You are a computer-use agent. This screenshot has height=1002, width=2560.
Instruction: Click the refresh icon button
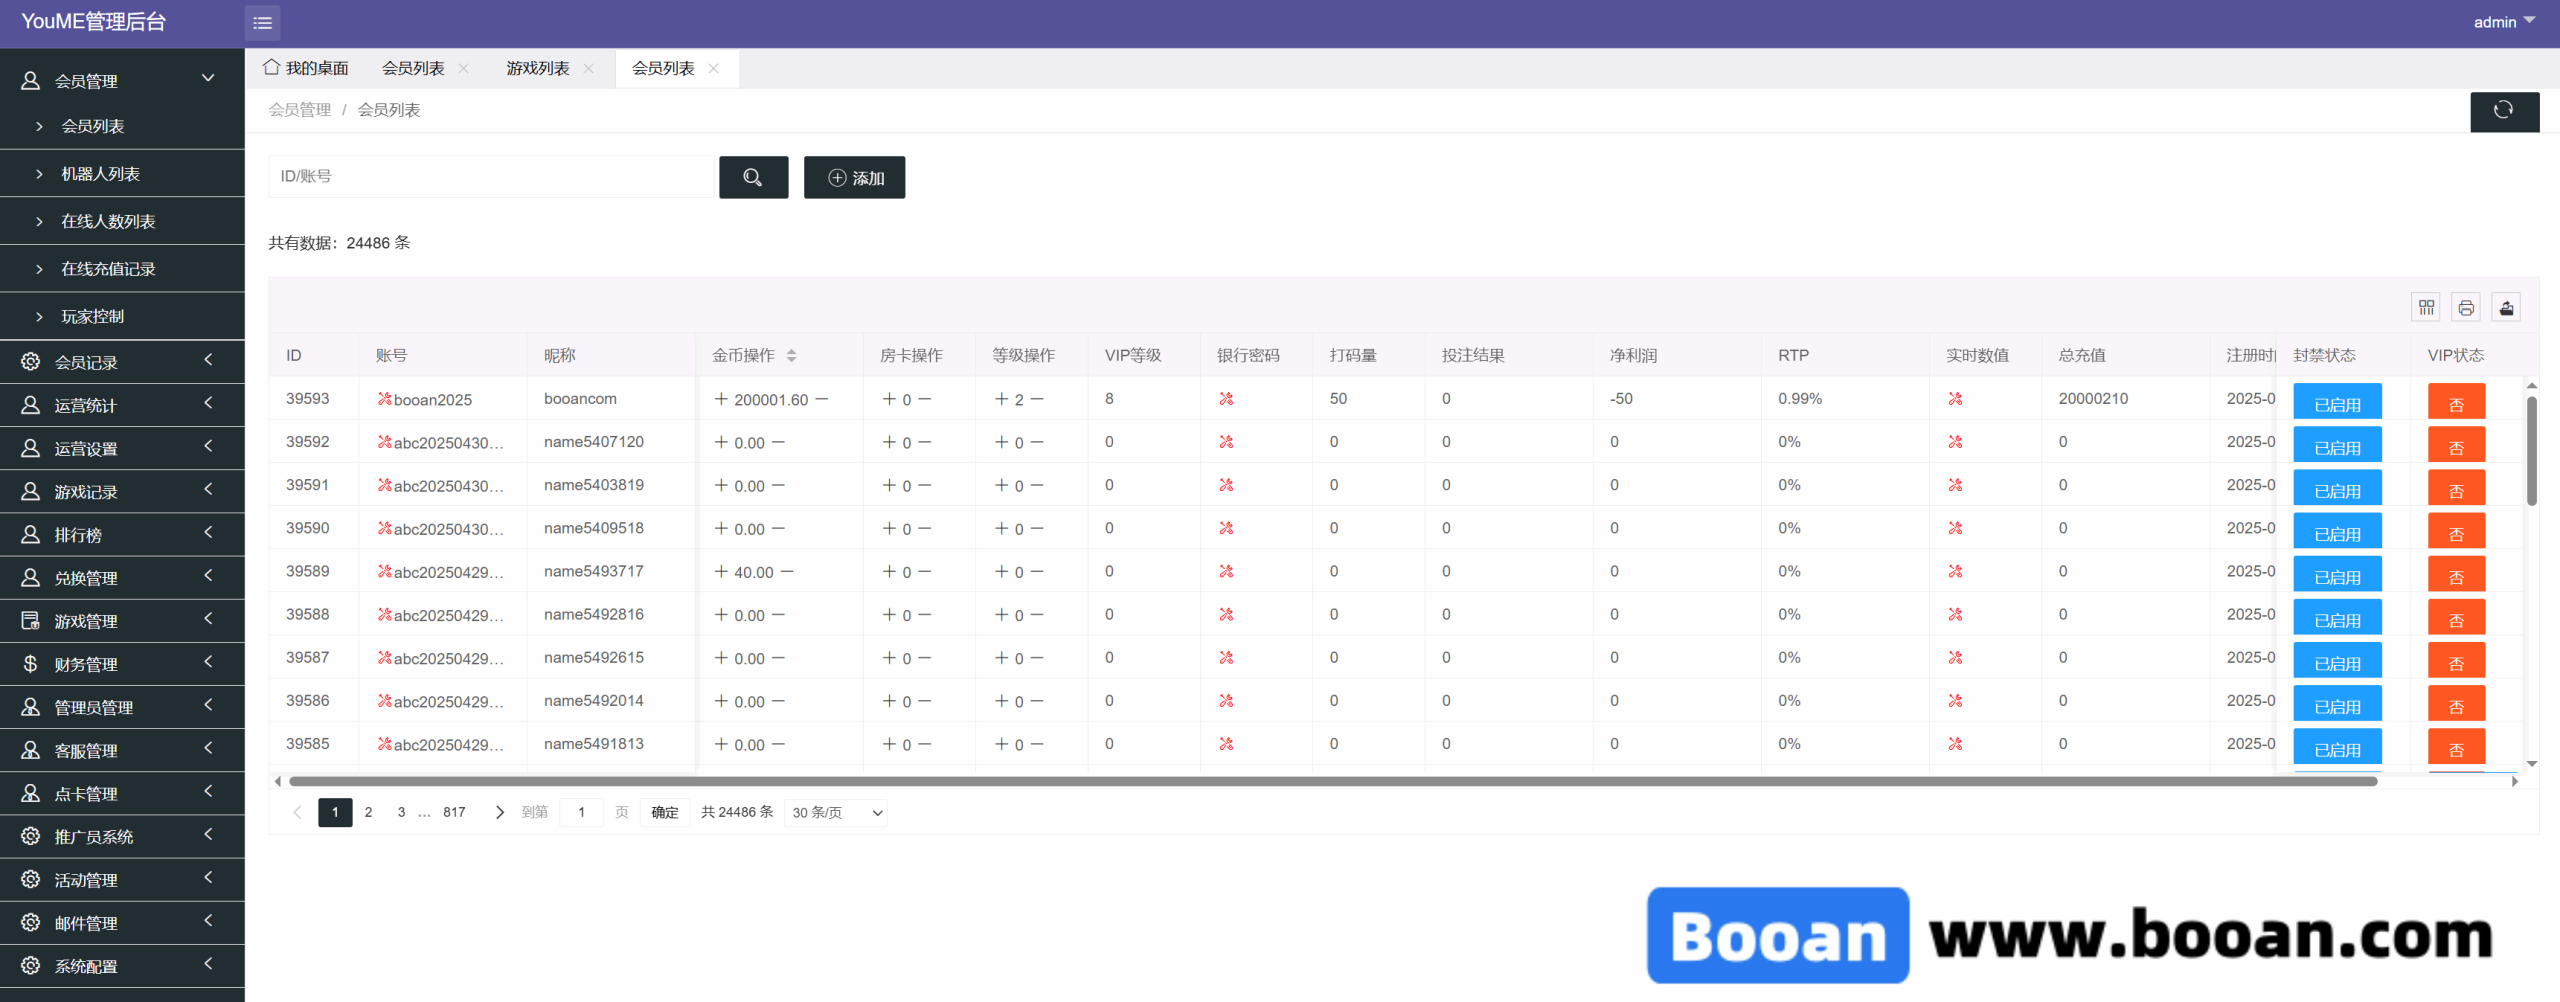click(2503, 111)
